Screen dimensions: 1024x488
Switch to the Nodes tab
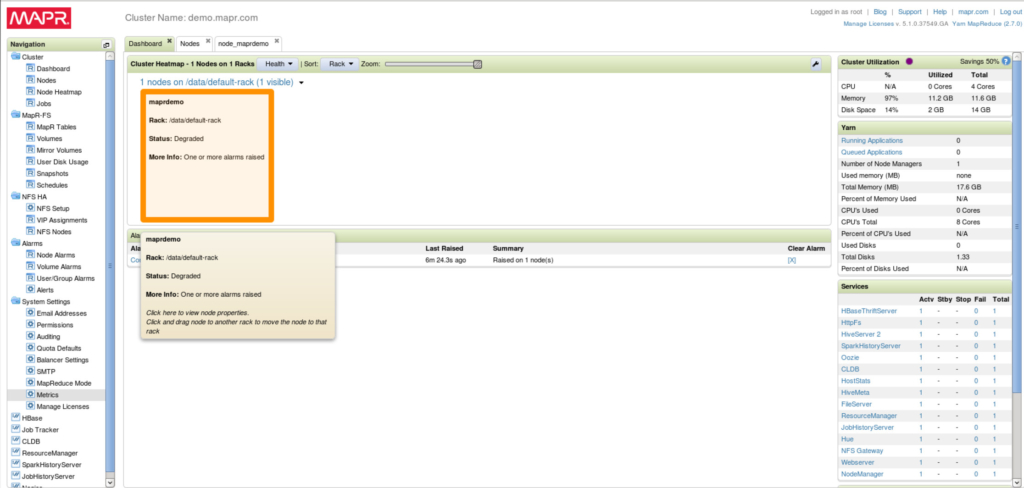tap(190, 43)
